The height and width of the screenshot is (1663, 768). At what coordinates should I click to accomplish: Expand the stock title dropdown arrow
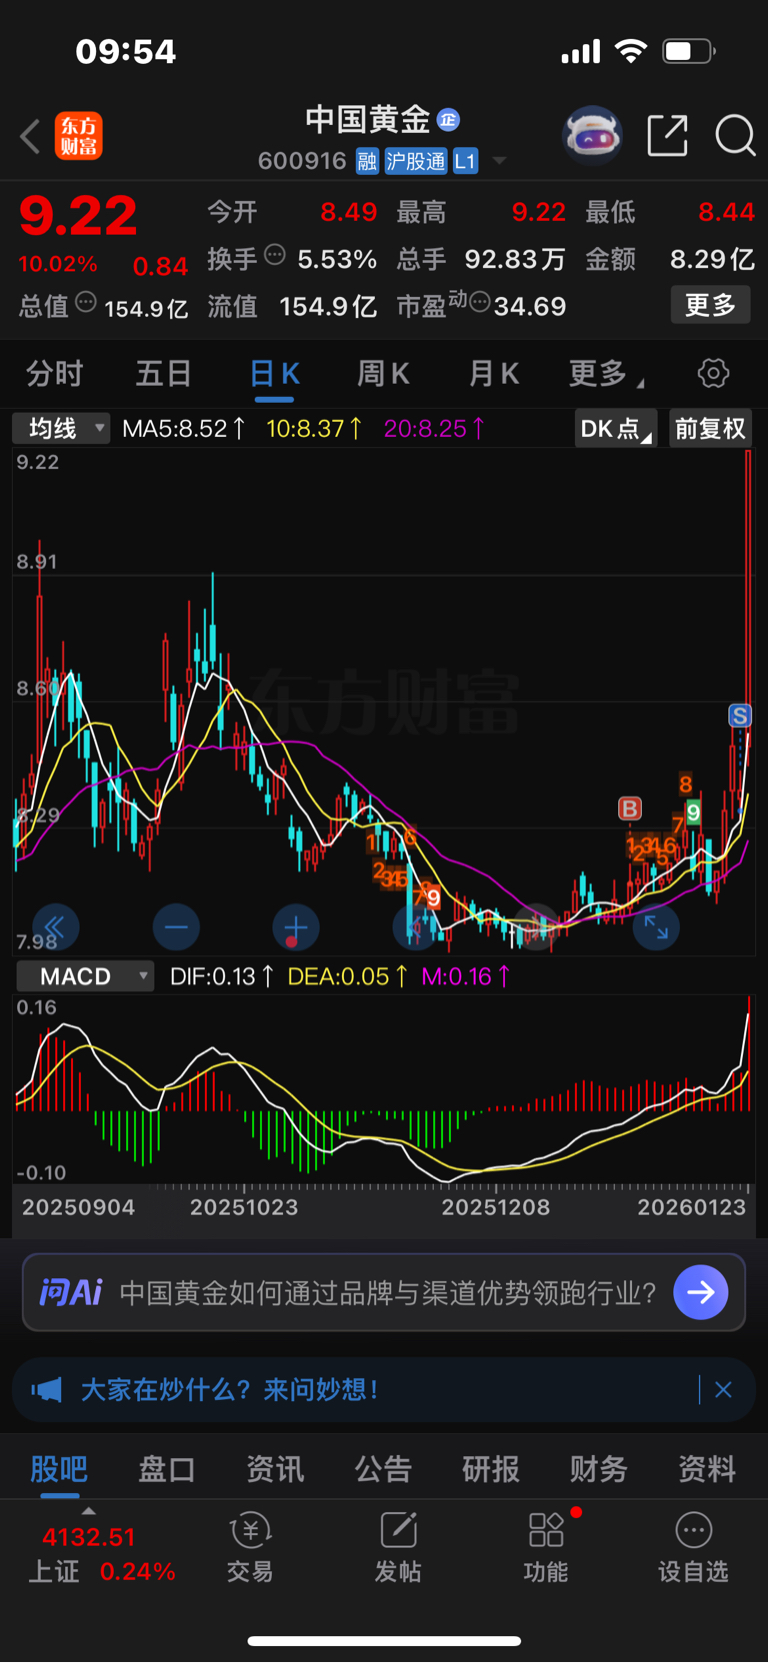tap(499, 161)
